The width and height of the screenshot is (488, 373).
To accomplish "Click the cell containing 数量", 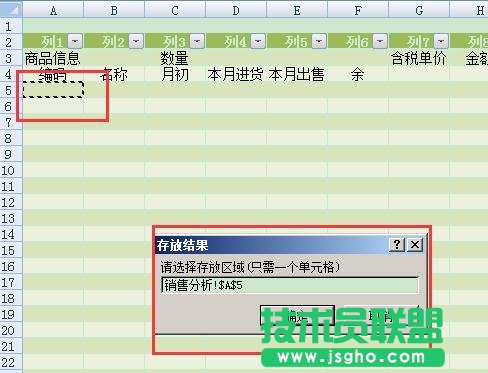I will pos(175,58).
